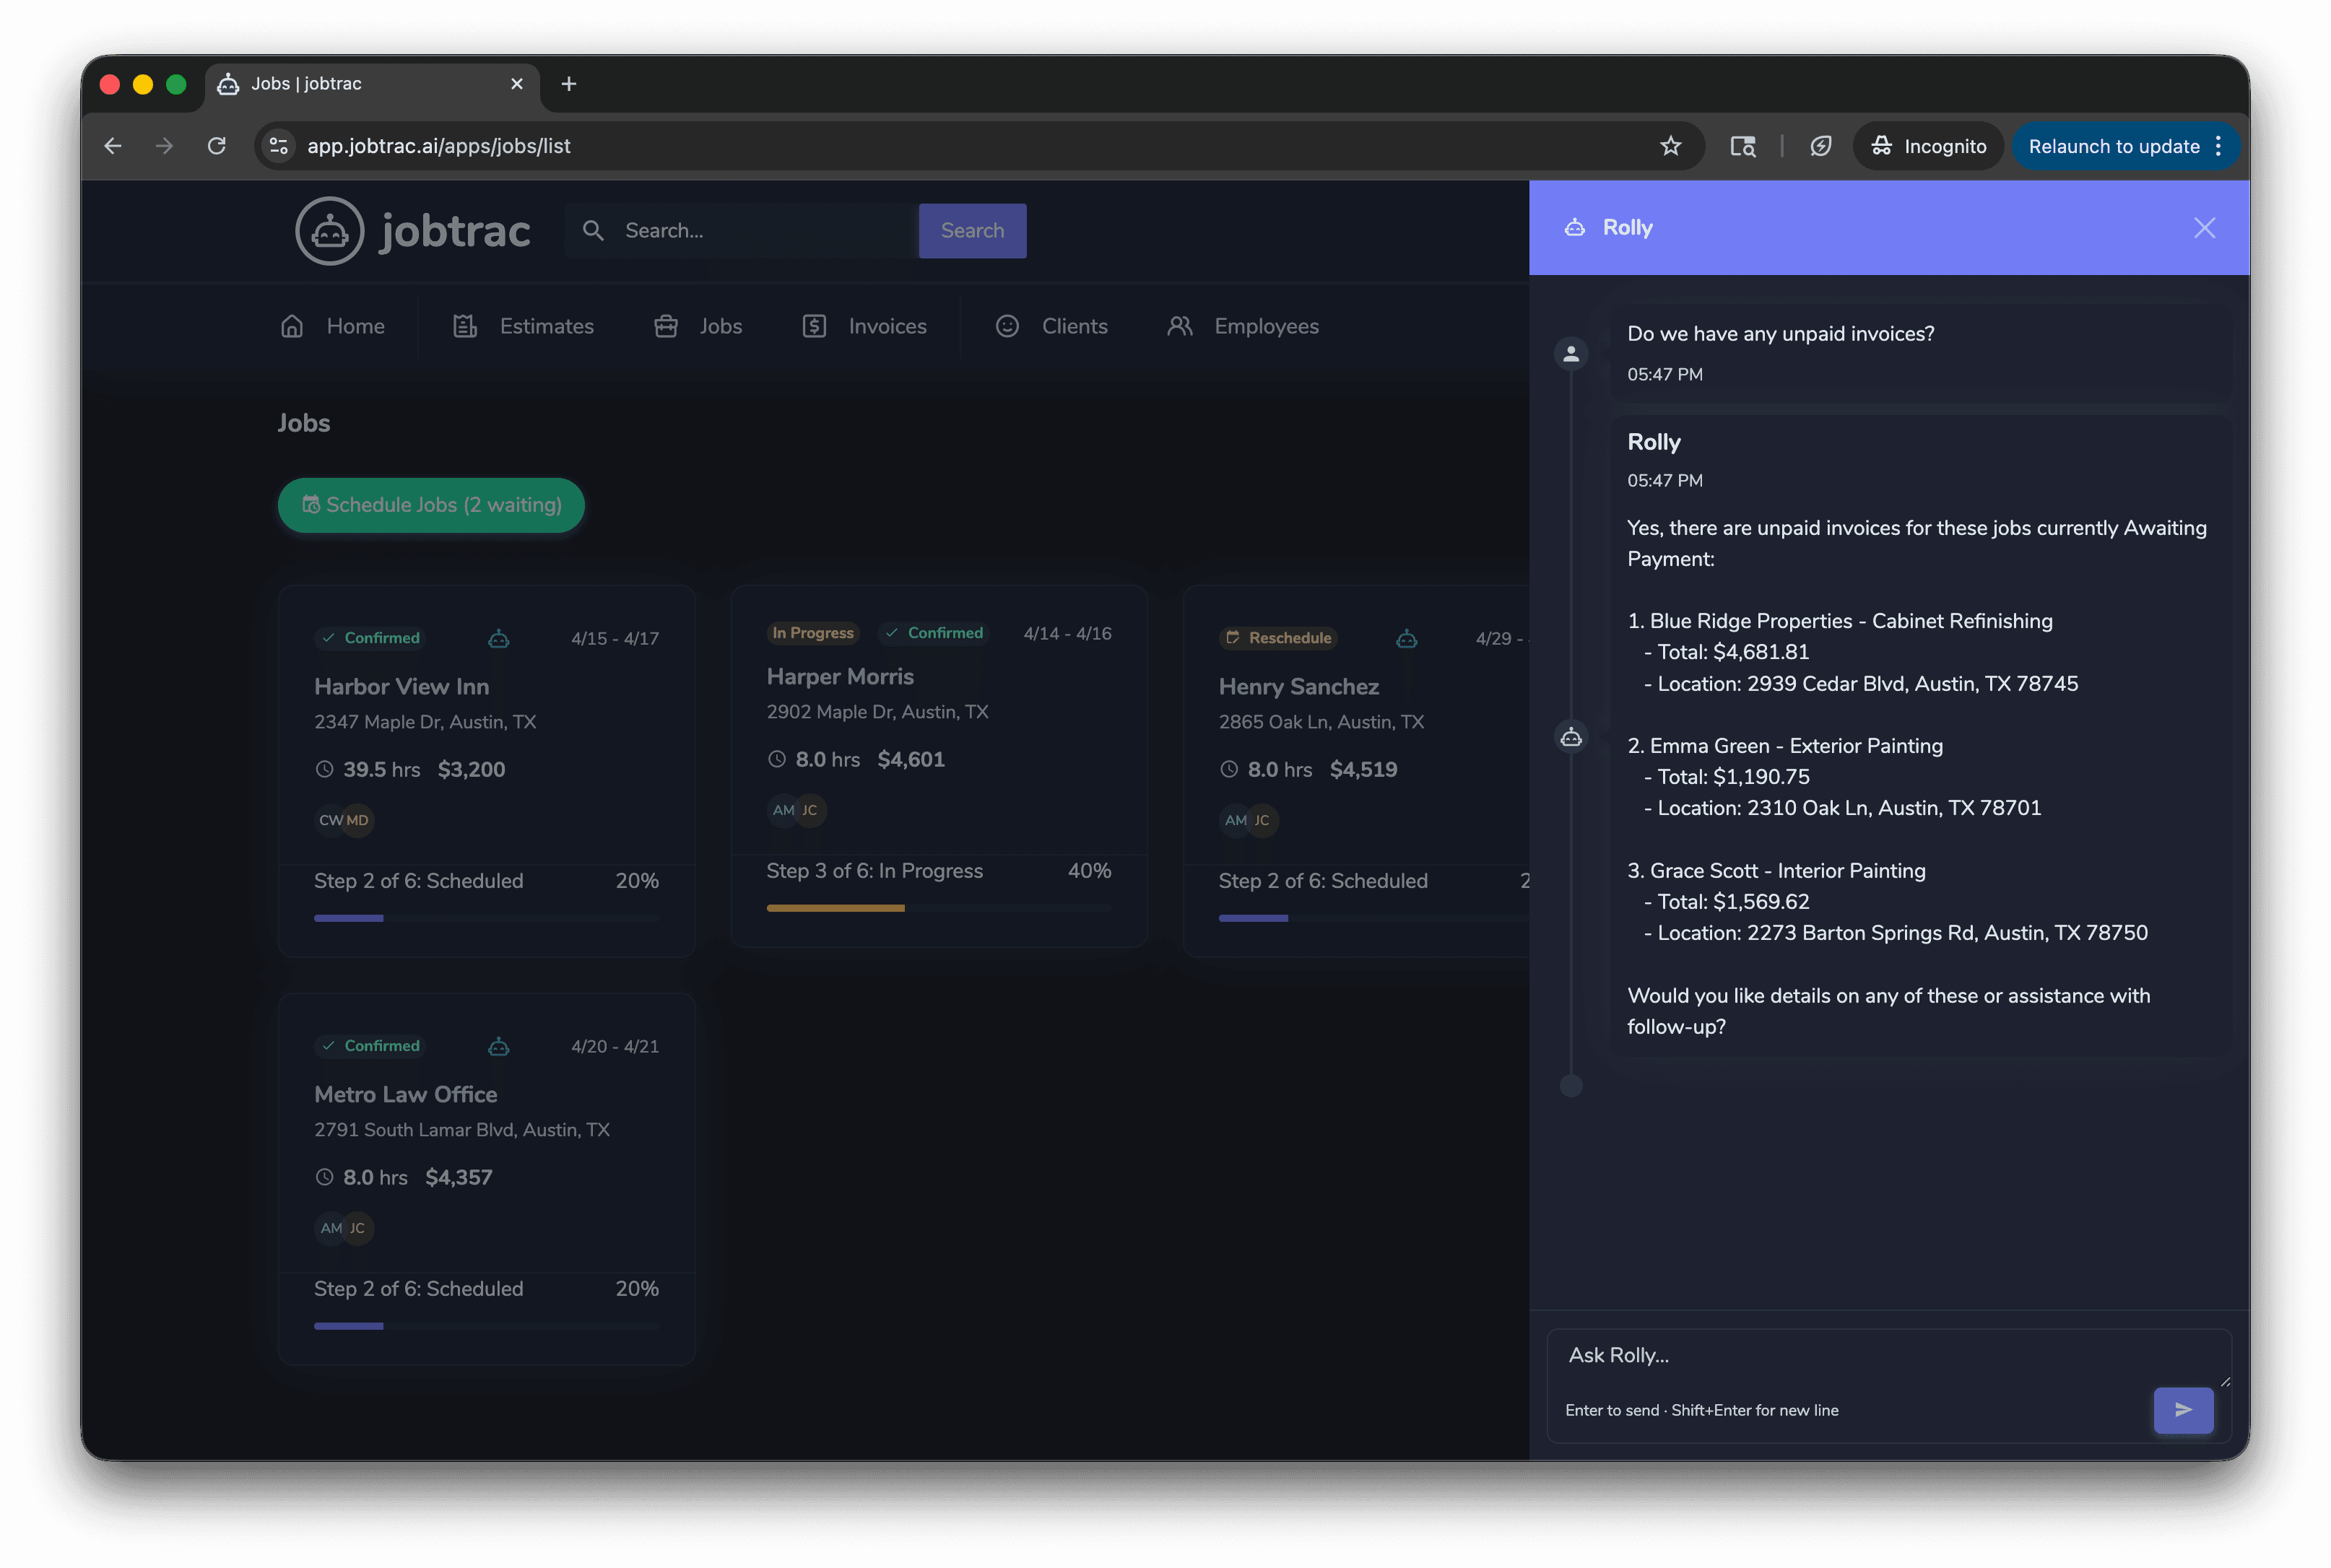Open Home via its house icon
This screenshot has width=2331, height=1568.
coord(292,327)
